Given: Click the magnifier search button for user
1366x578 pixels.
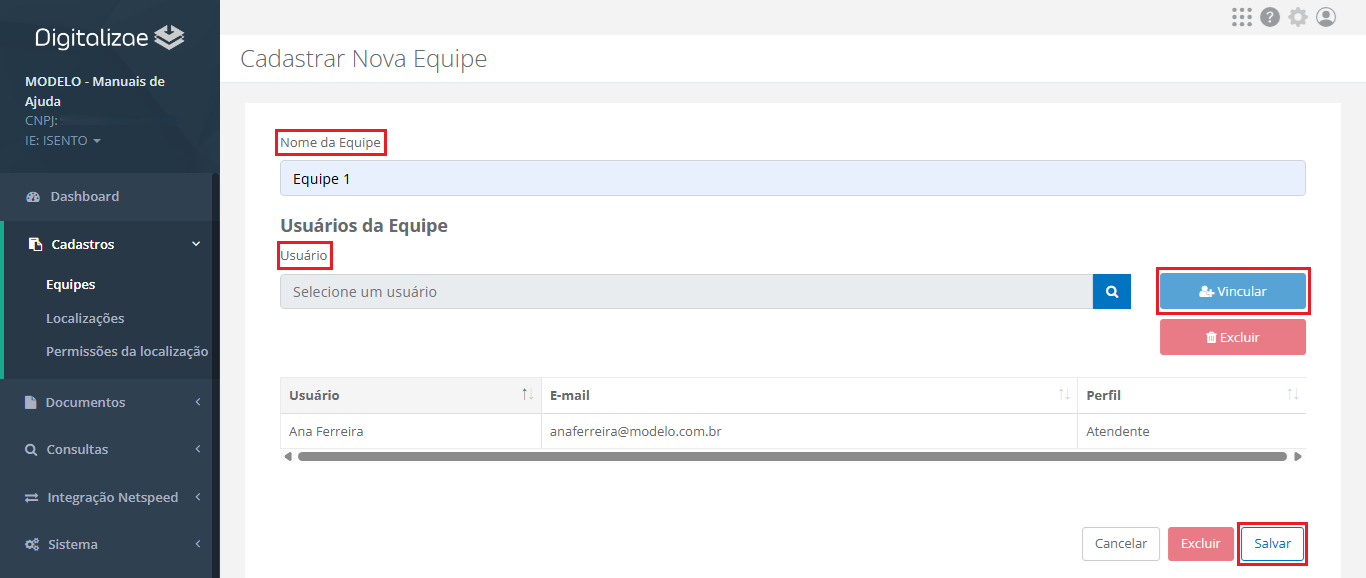Looking at the screenshot, I should (x=1112, y=292).
